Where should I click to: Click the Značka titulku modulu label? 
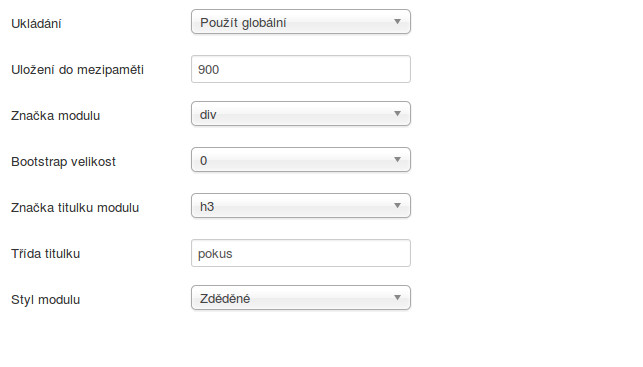(75, 207)
